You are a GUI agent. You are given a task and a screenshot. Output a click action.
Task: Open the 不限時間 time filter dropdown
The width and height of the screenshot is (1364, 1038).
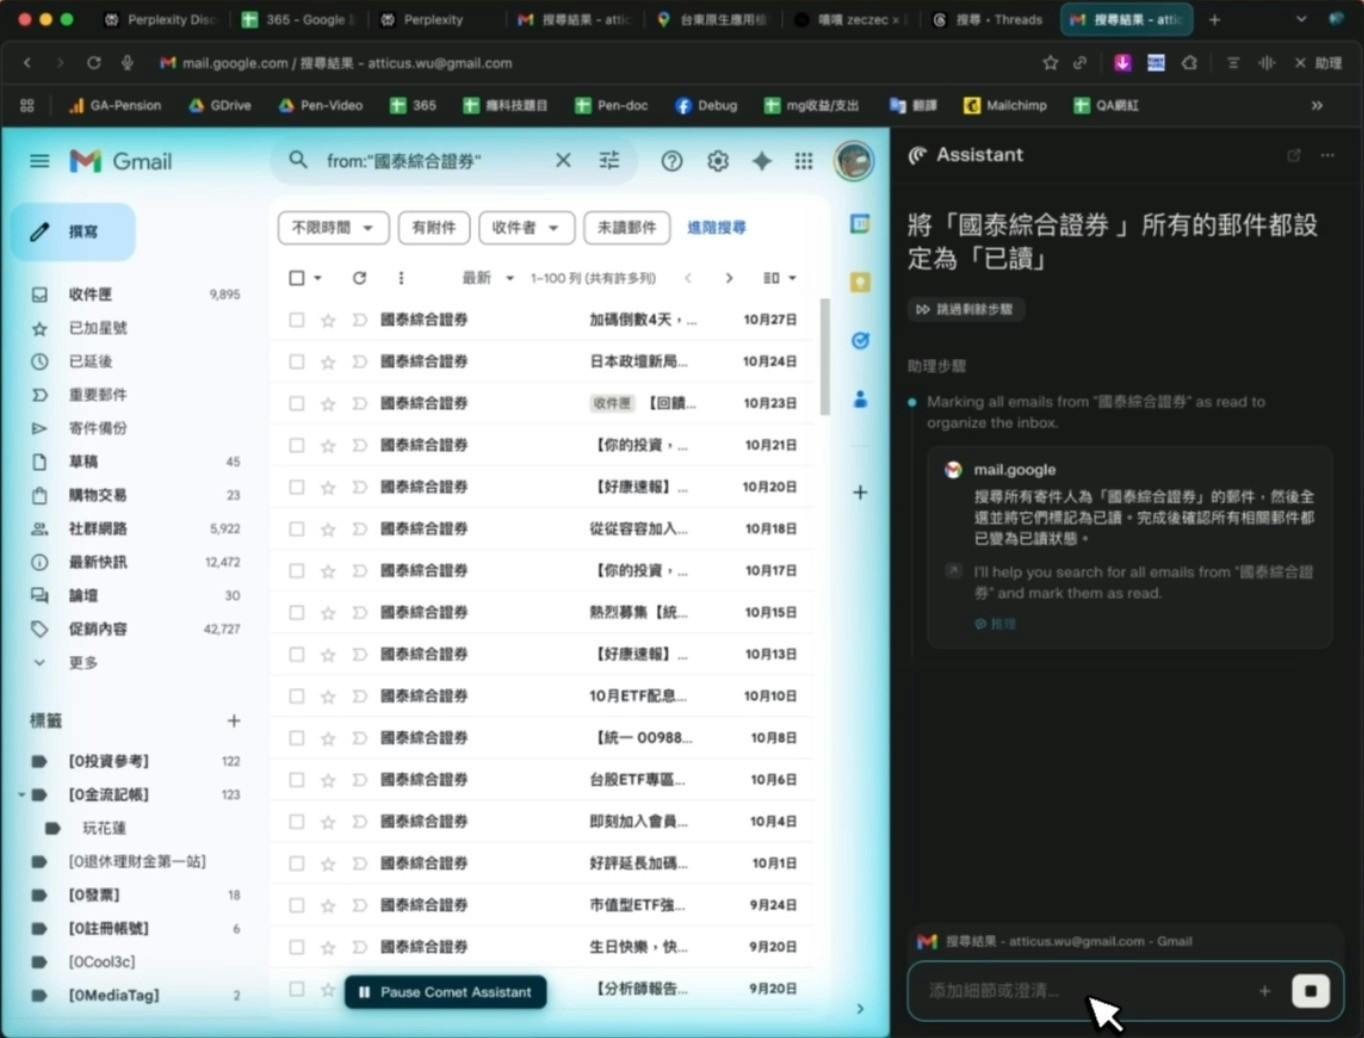click(x=332, y=228)
